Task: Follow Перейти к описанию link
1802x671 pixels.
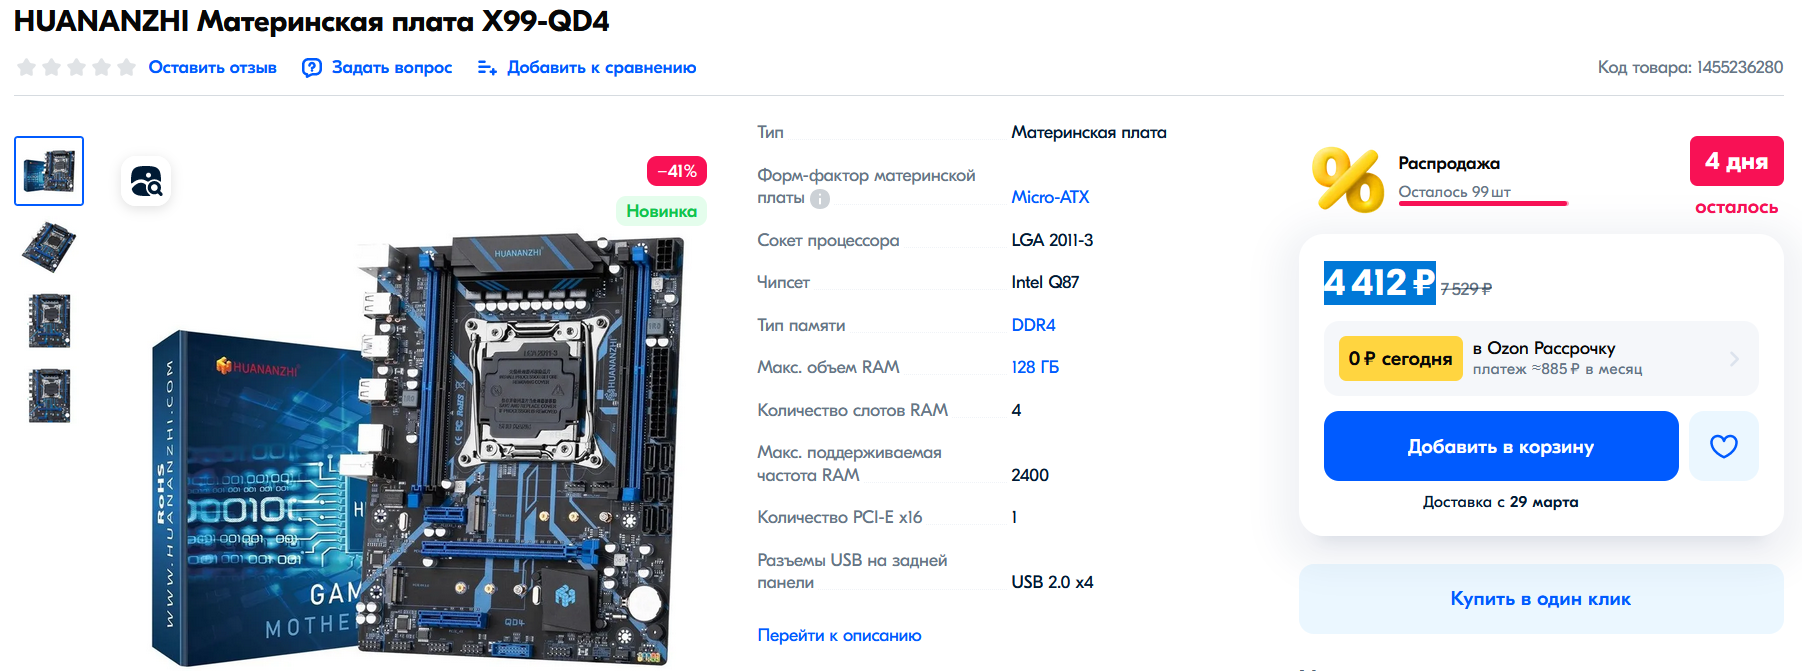Action: [839, 635]
